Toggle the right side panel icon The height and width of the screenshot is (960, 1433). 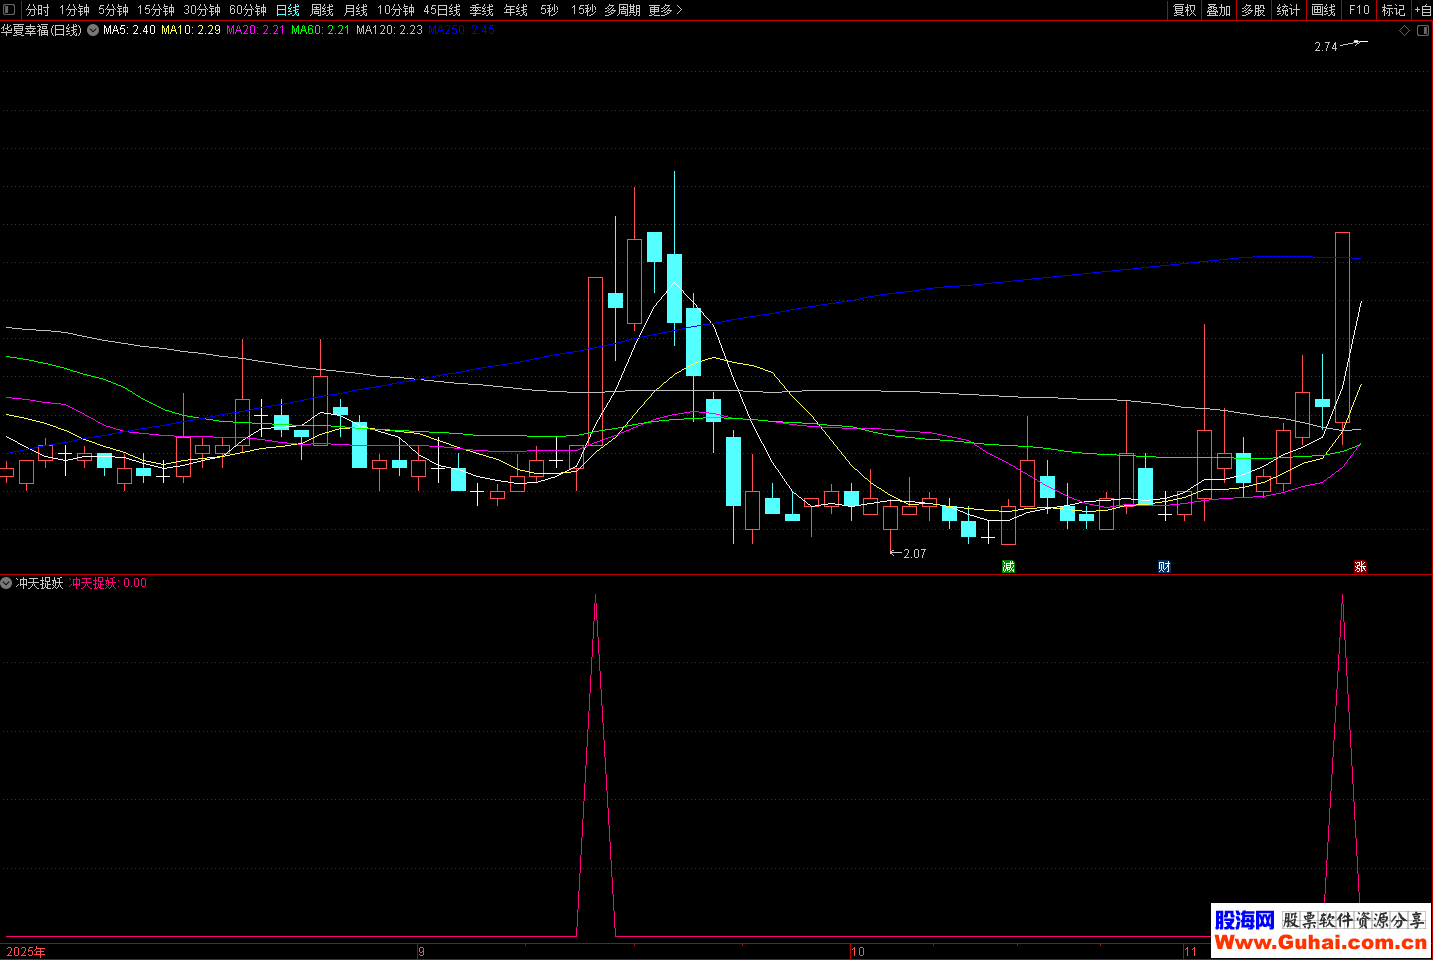(1423, 31)
